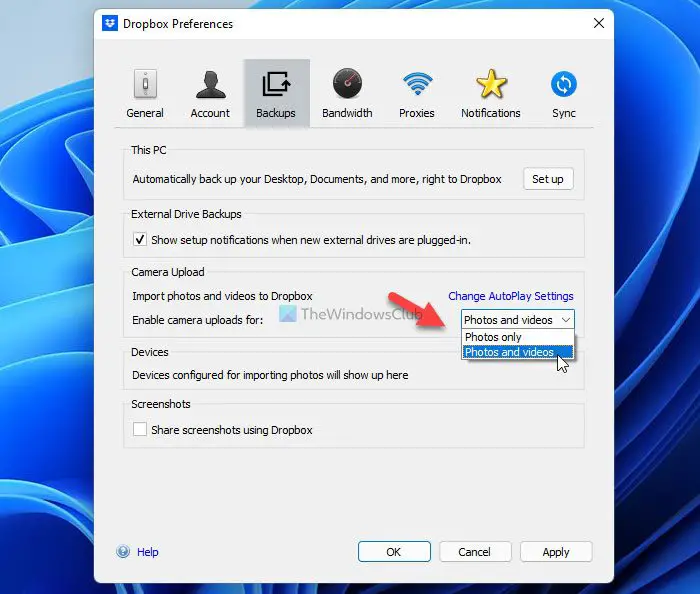Switch to the Sync tab label

coord(564,113)
